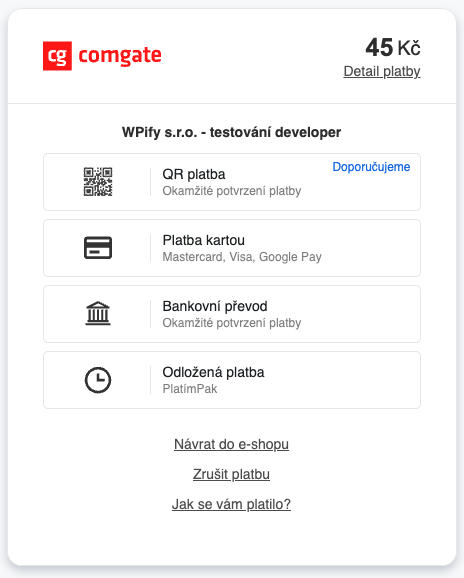Open the Jak se vám platilo? link

(x=231, y=504)
